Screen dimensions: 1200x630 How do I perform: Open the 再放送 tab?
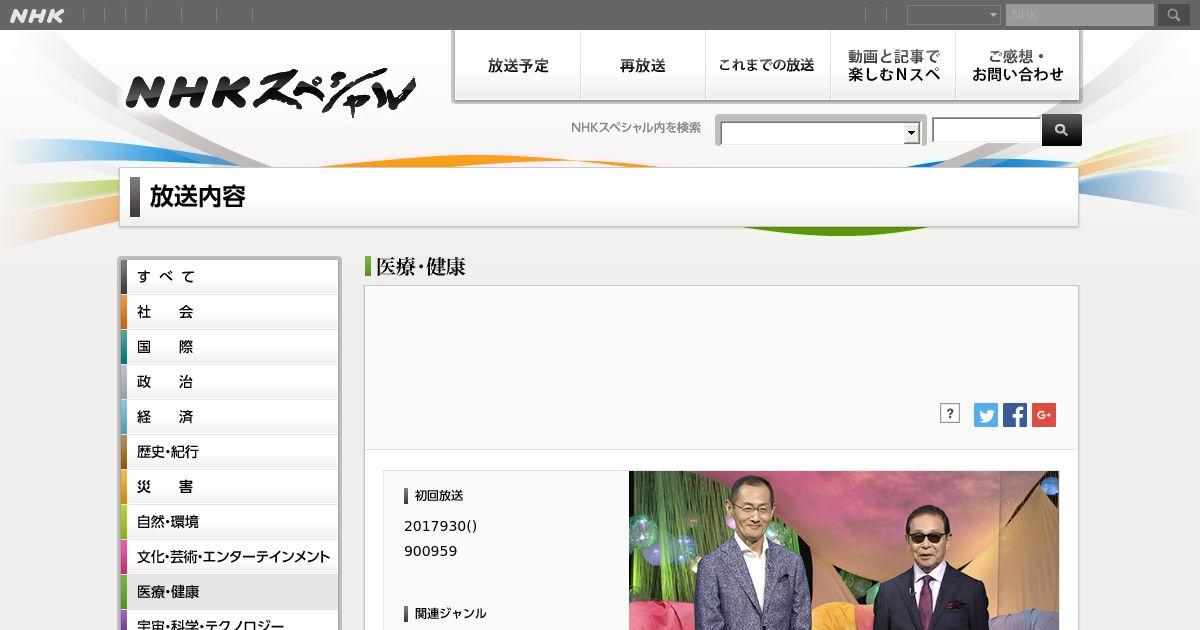(x=643, y=65)
